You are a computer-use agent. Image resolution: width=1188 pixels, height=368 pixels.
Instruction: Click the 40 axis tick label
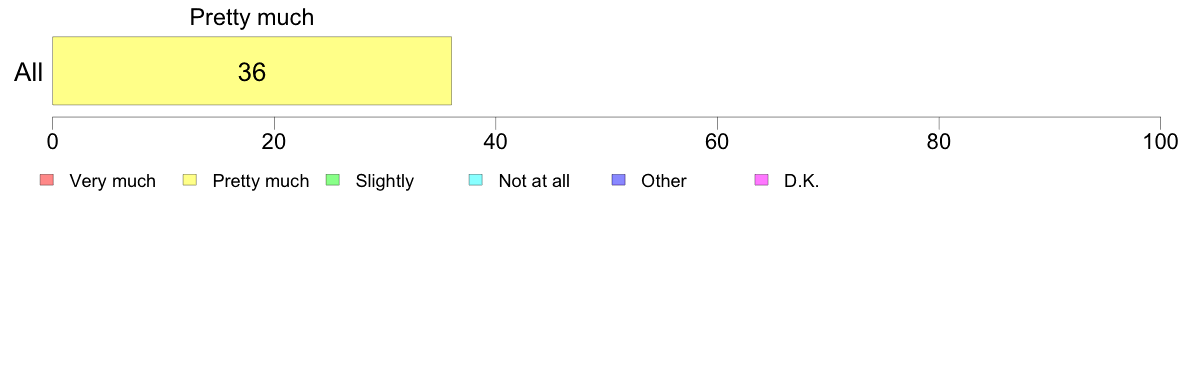[496, 142]
